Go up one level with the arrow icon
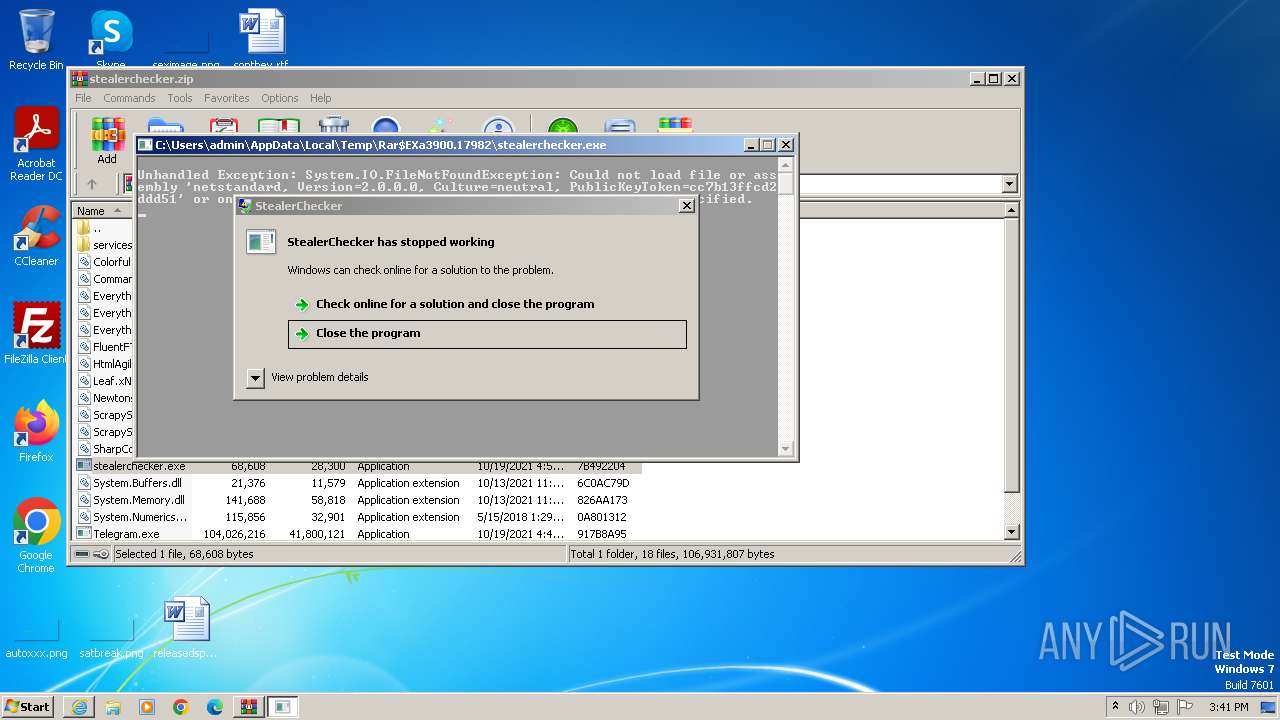 (92, 184)
